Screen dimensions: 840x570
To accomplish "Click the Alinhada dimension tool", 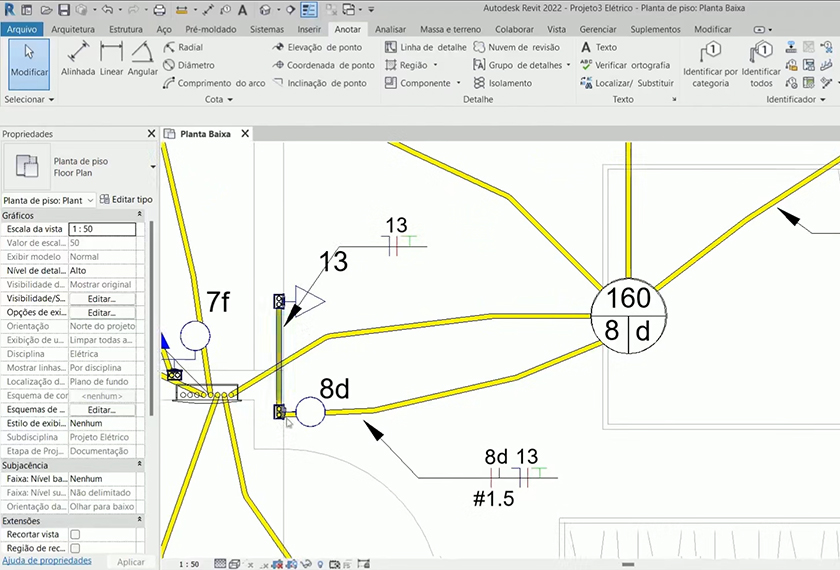I will (78, 58).
